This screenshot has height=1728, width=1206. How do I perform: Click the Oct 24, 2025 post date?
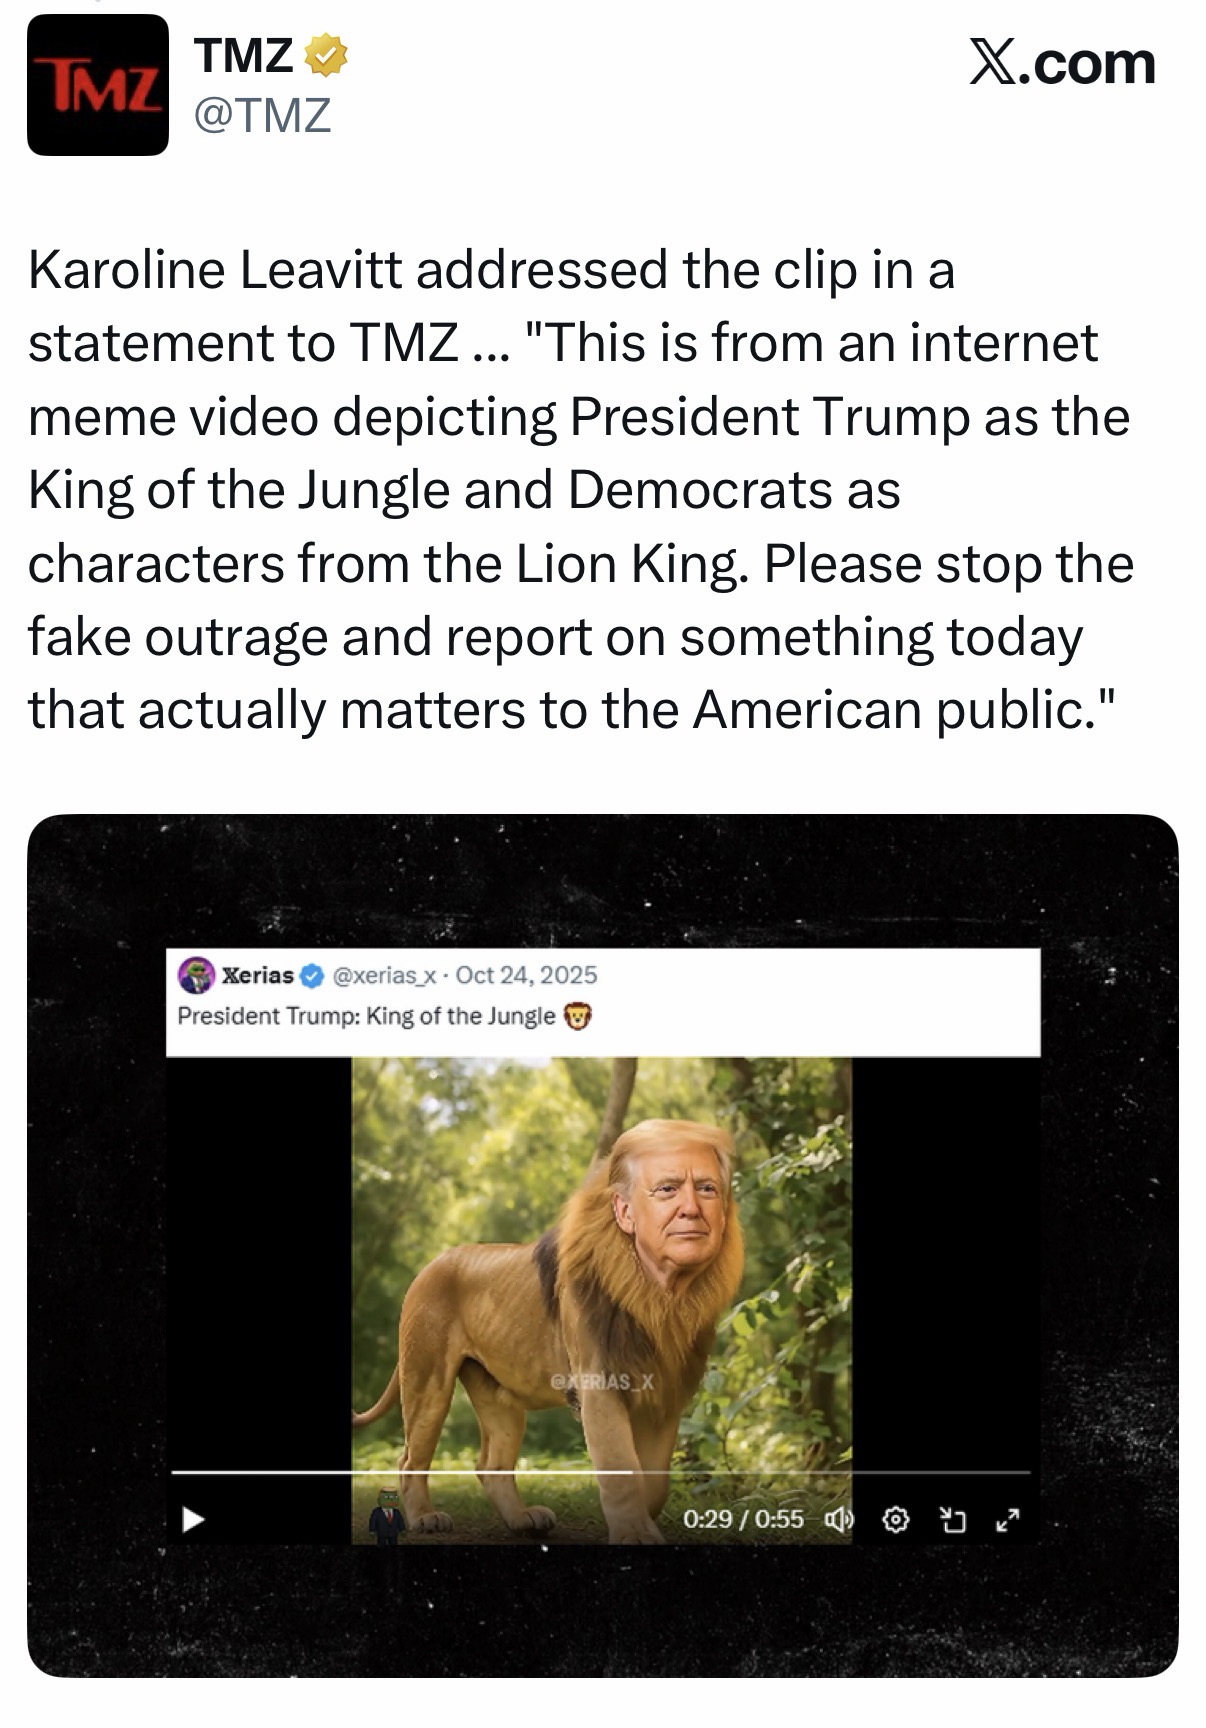coord(526,975)
